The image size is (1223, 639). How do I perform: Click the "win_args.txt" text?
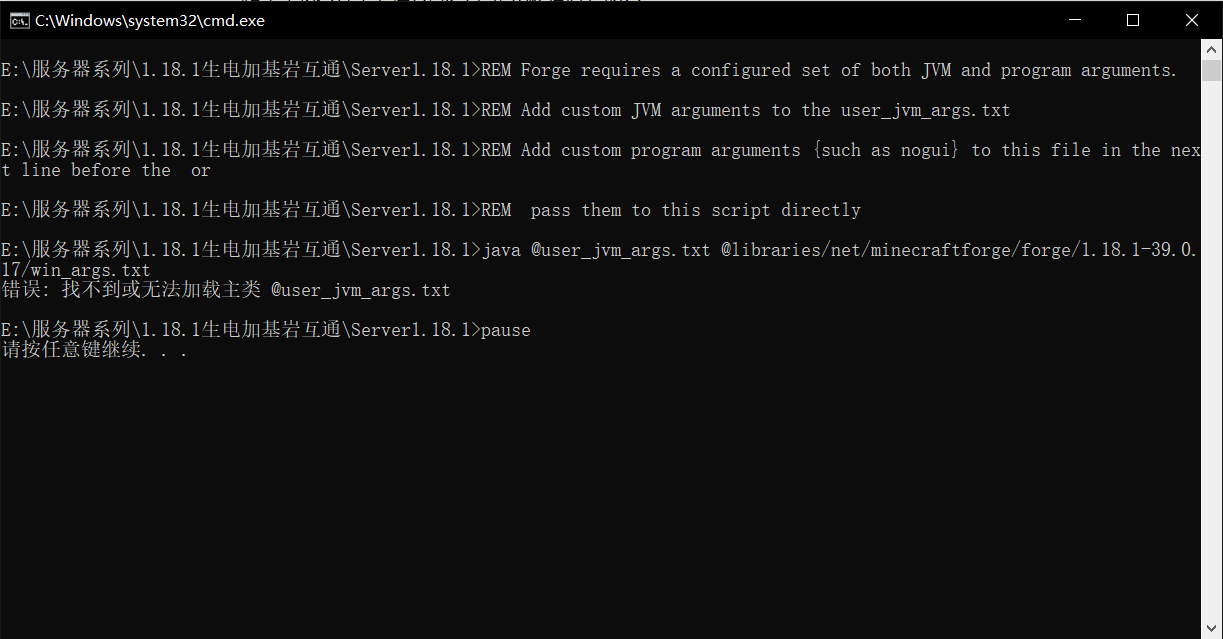85,270
